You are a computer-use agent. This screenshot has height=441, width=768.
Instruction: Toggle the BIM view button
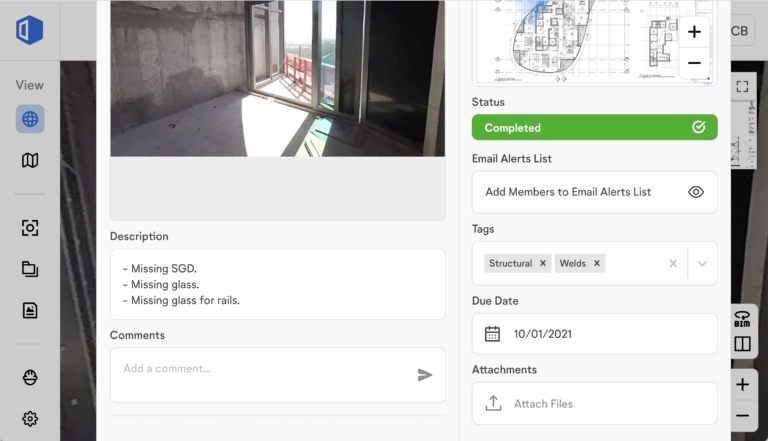pos(742,317)
